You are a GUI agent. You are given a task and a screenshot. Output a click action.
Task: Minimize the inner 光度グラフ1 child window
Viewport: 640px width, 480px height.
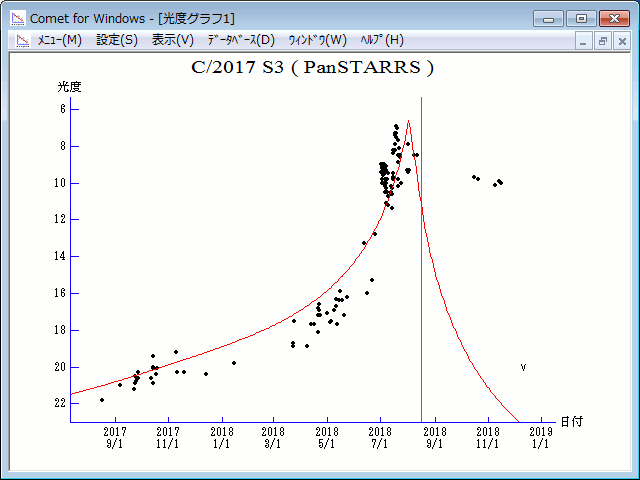(x=585, y=41)
